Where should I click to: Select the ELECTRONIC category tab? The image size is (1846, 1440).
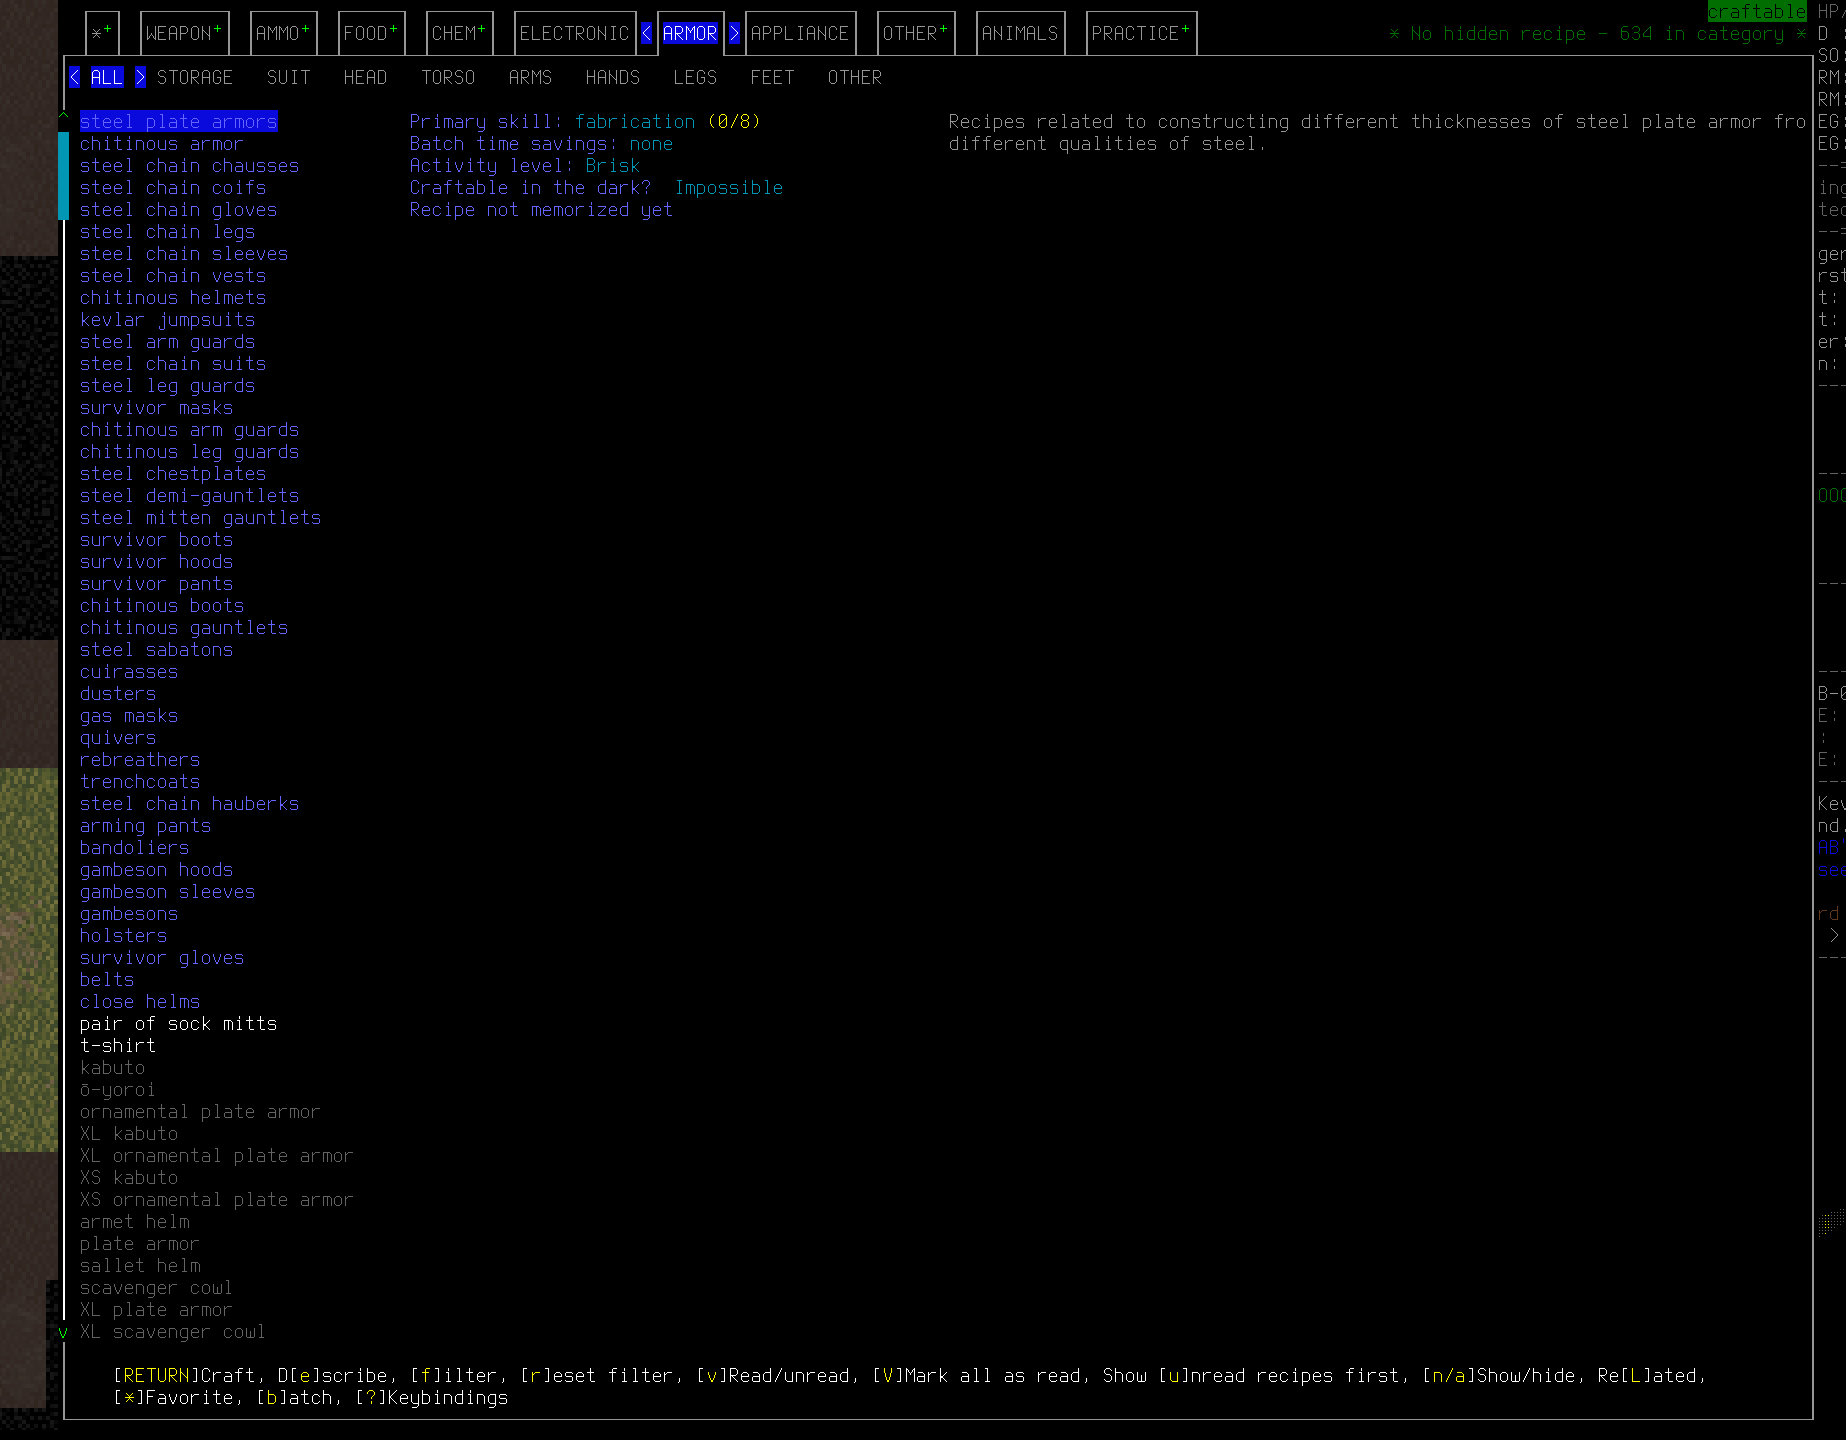[575, 32]
